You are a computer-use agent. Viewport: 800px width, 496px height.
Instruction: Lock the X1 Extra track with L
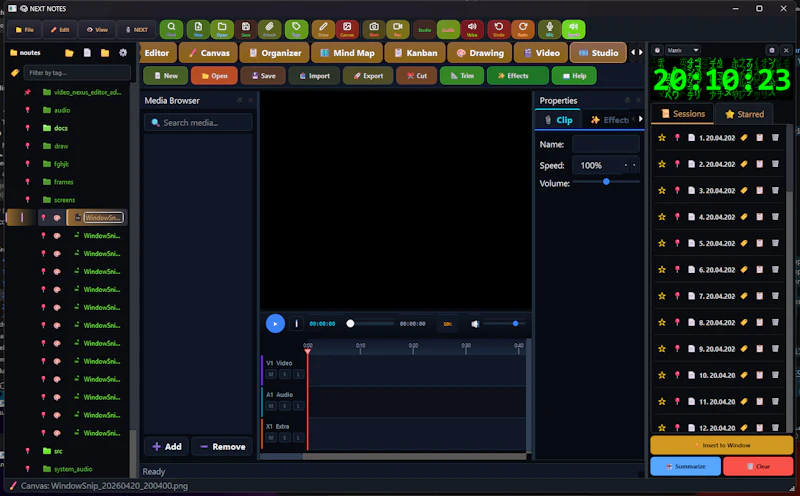pos(298,438)
